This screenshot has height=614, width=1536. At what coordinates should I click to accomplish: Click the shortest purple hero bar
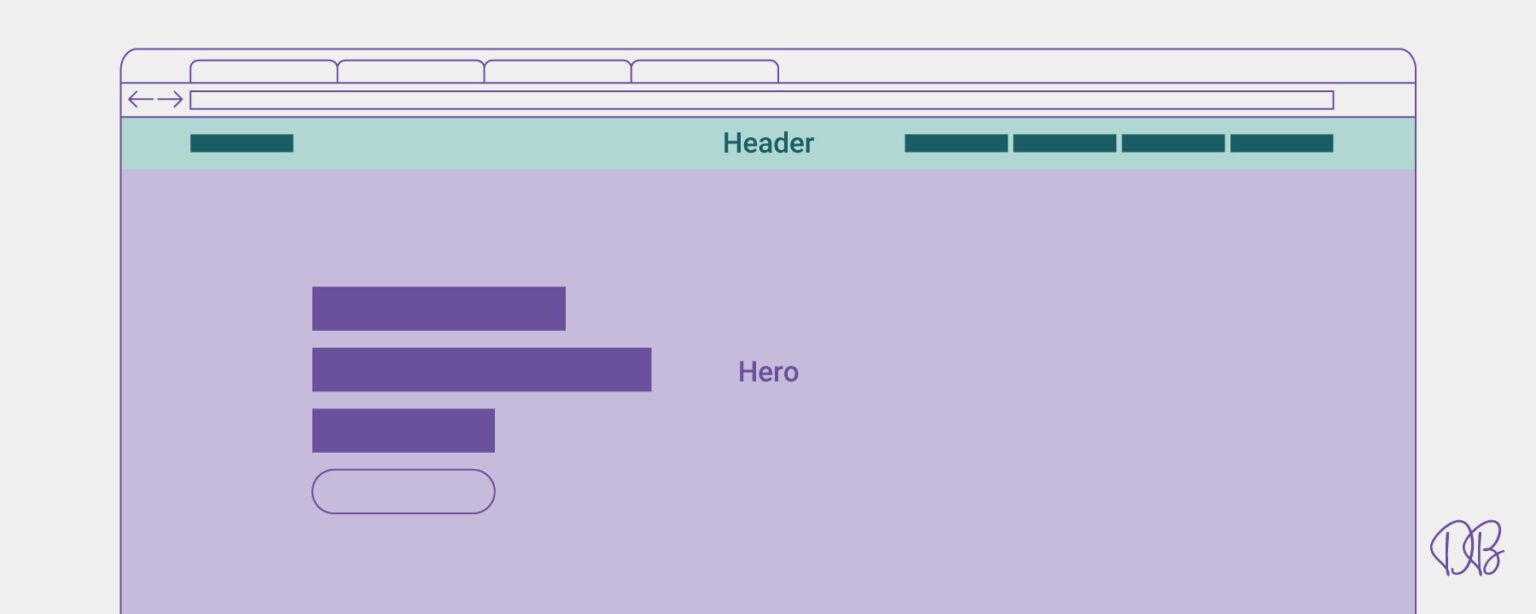(403, 430)
